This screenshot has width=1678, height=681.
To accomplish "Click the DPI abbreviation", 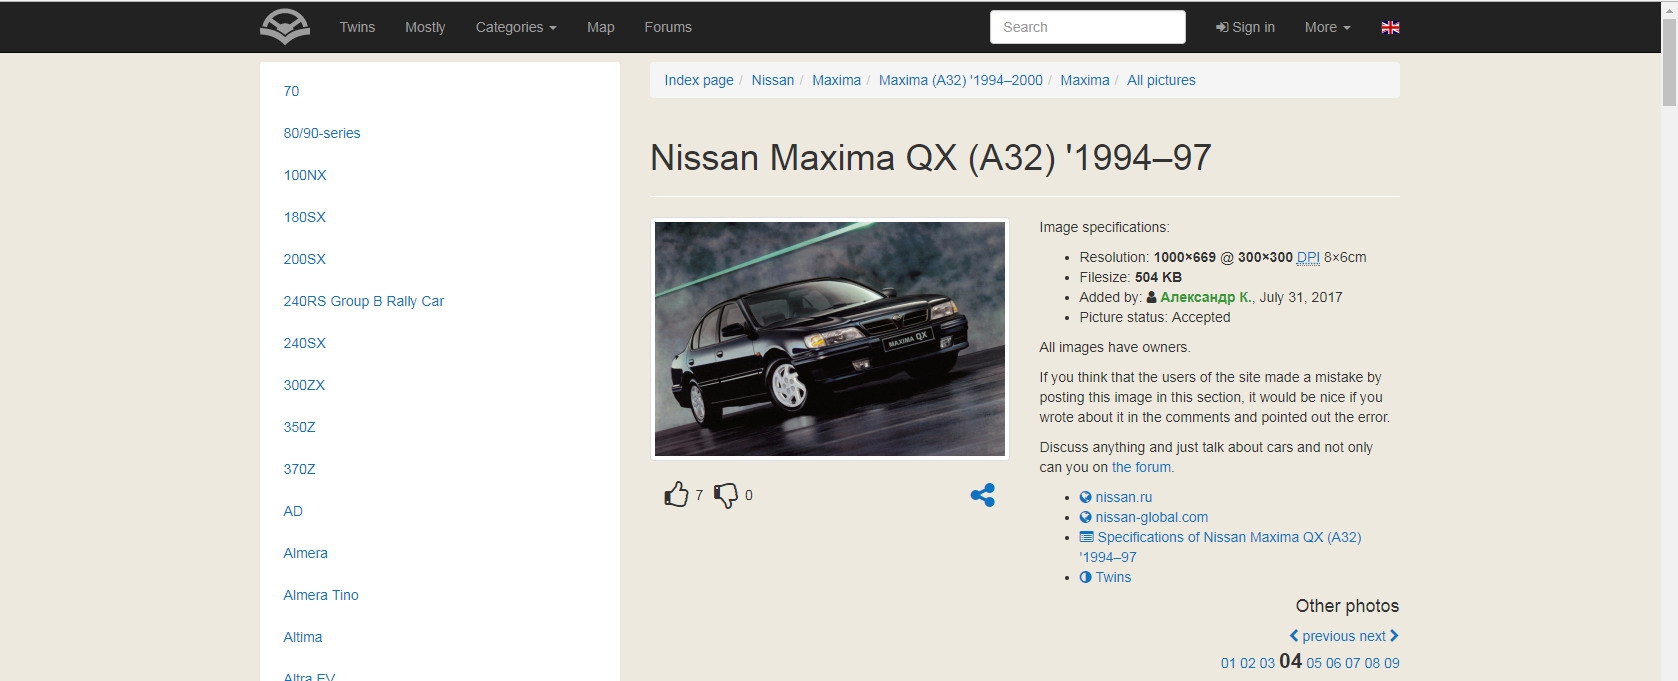I will [1308, 257].
